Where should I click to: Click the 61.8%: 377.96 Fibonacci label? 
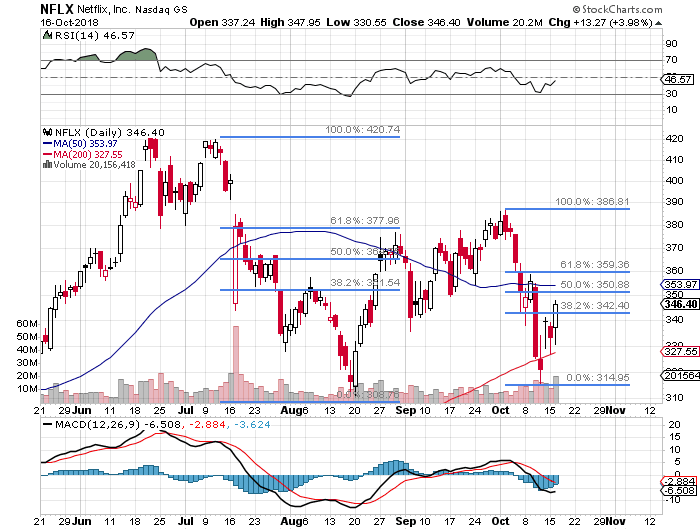pyautogui.click(x=365, y=221)
